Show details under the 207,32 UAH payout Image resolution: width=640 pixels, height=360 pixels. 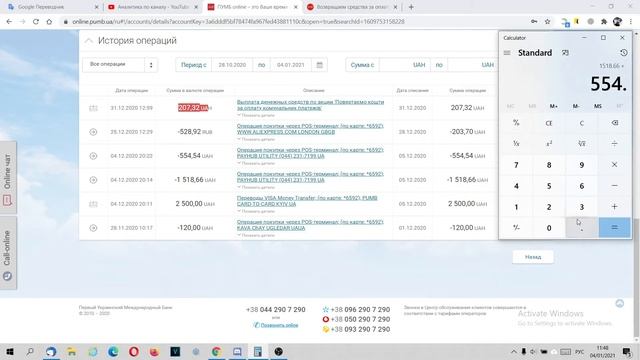tap(256, 116)
